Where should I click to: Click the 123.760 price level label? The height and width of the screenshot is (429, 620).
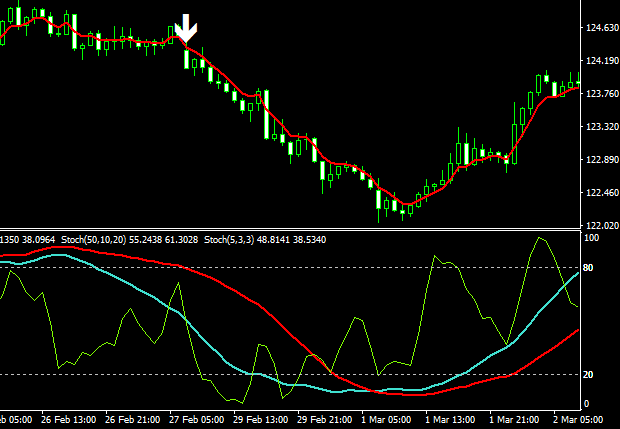(x=600, y=94)
